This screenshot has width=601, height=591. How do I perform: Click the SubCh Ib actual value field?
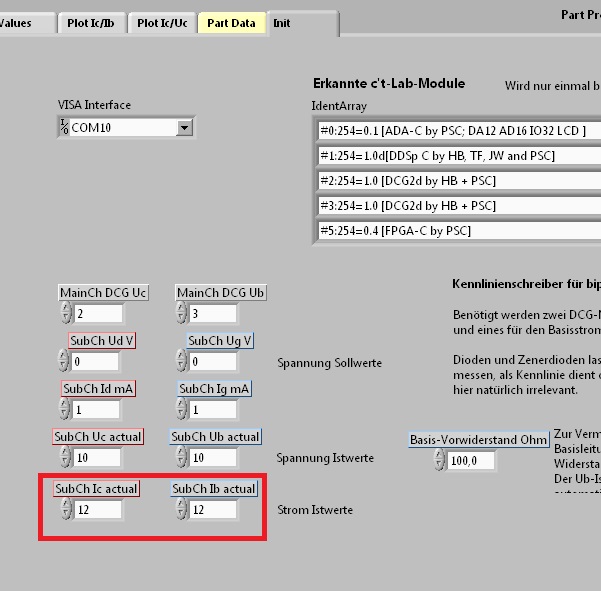coord(213,510)
